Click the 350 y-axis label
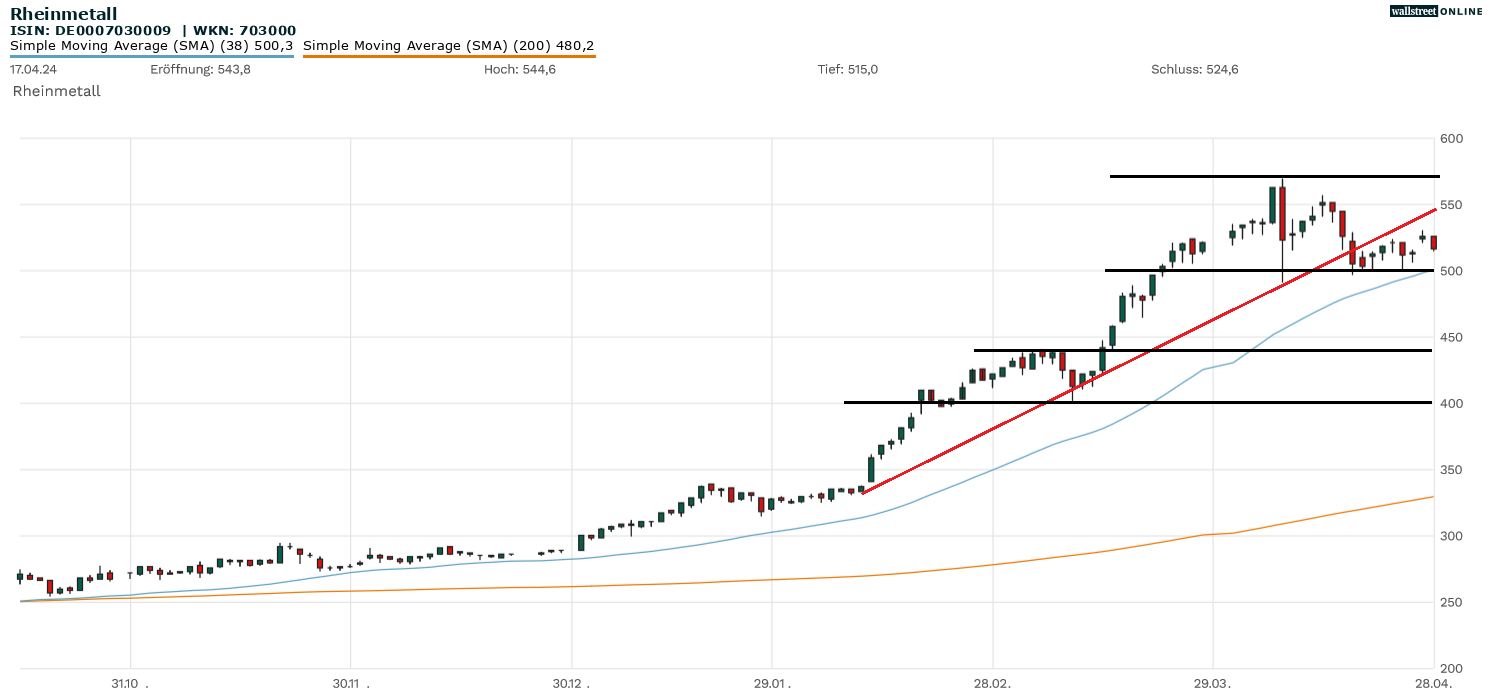This screenshot has width=1490, height=689. tap(1451, 470)
